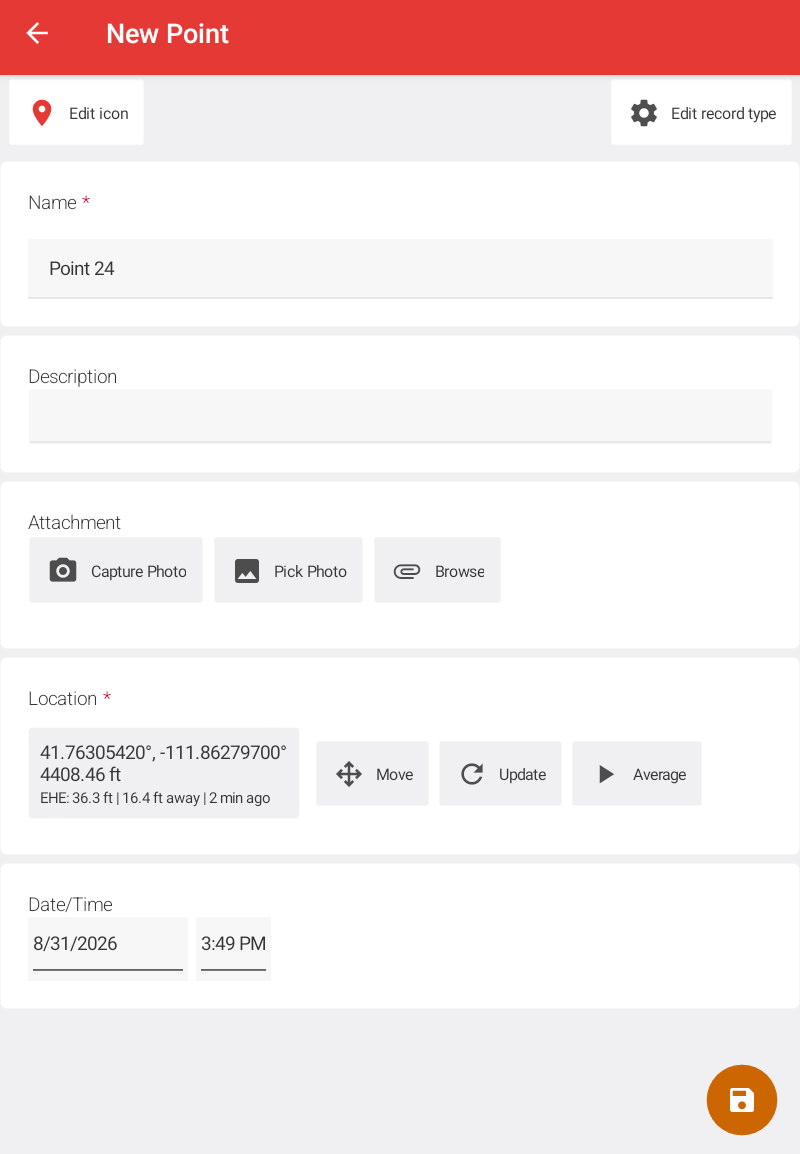This screenshot has width=800, height=1154.
Task: Tap the paperclip Browse icon
Action: click(406, 571)
